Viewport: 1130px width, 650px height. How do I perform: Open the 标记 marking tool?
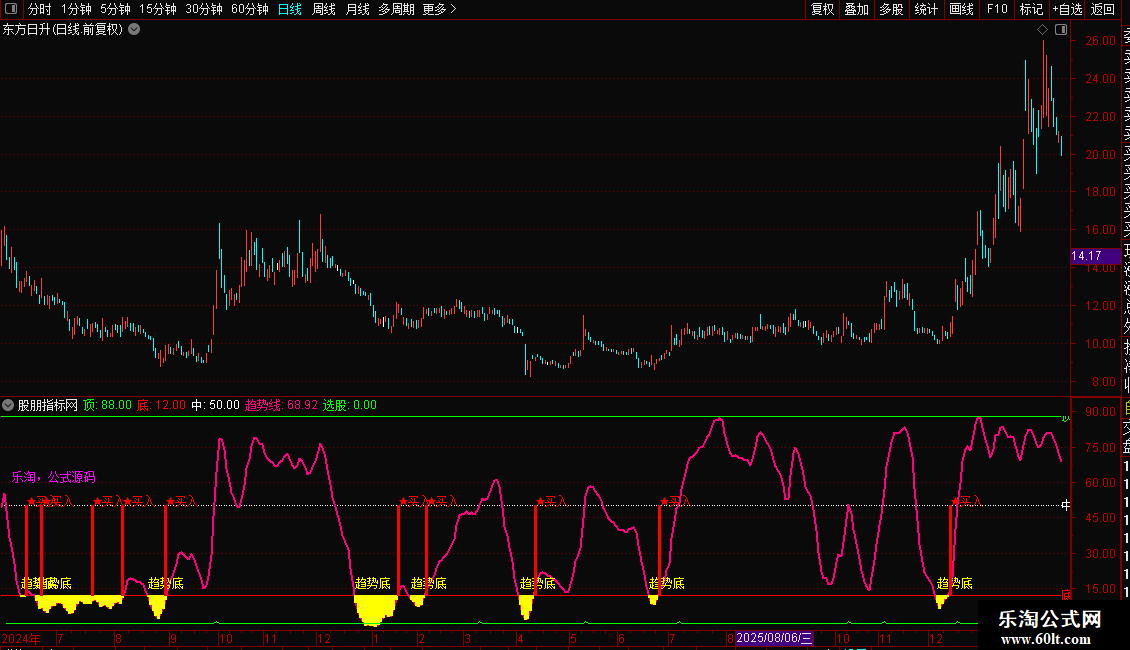pos(1031,9)
